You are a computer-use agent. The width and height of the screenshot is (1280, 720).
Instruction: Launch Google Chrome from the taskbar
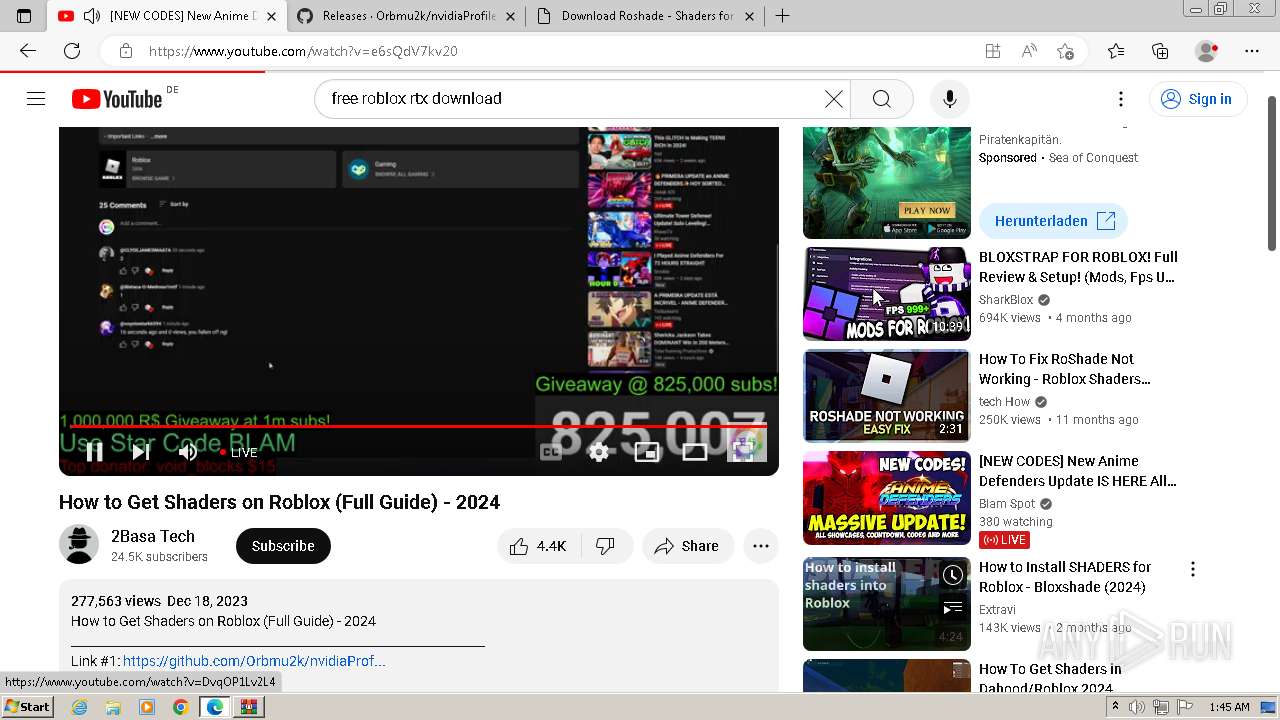pos(180,707)
